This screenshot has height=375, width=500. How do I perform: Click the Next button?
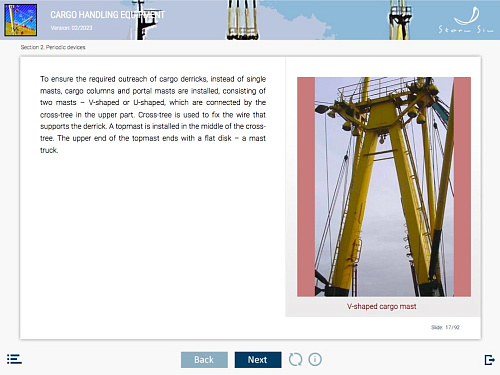(258, 360)
